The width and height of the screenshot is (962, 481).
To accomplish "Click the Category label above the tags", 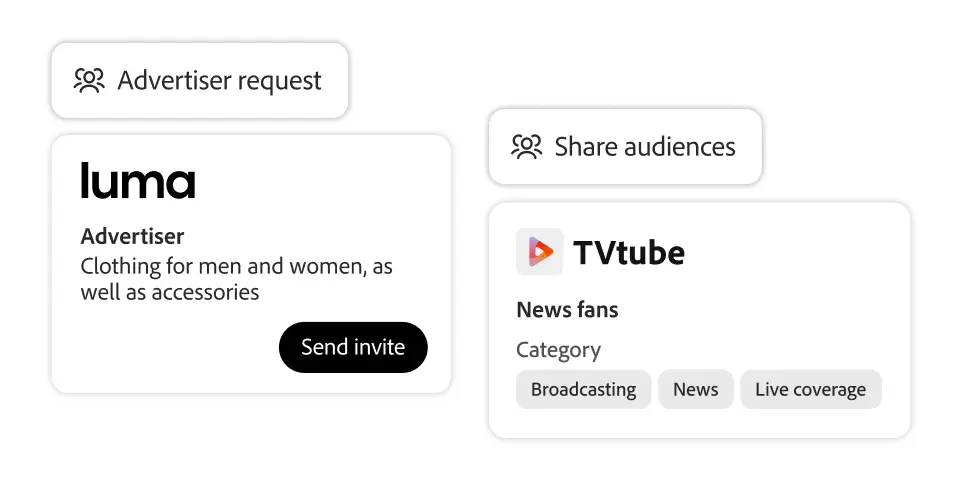I will click(x=558, y=350).
